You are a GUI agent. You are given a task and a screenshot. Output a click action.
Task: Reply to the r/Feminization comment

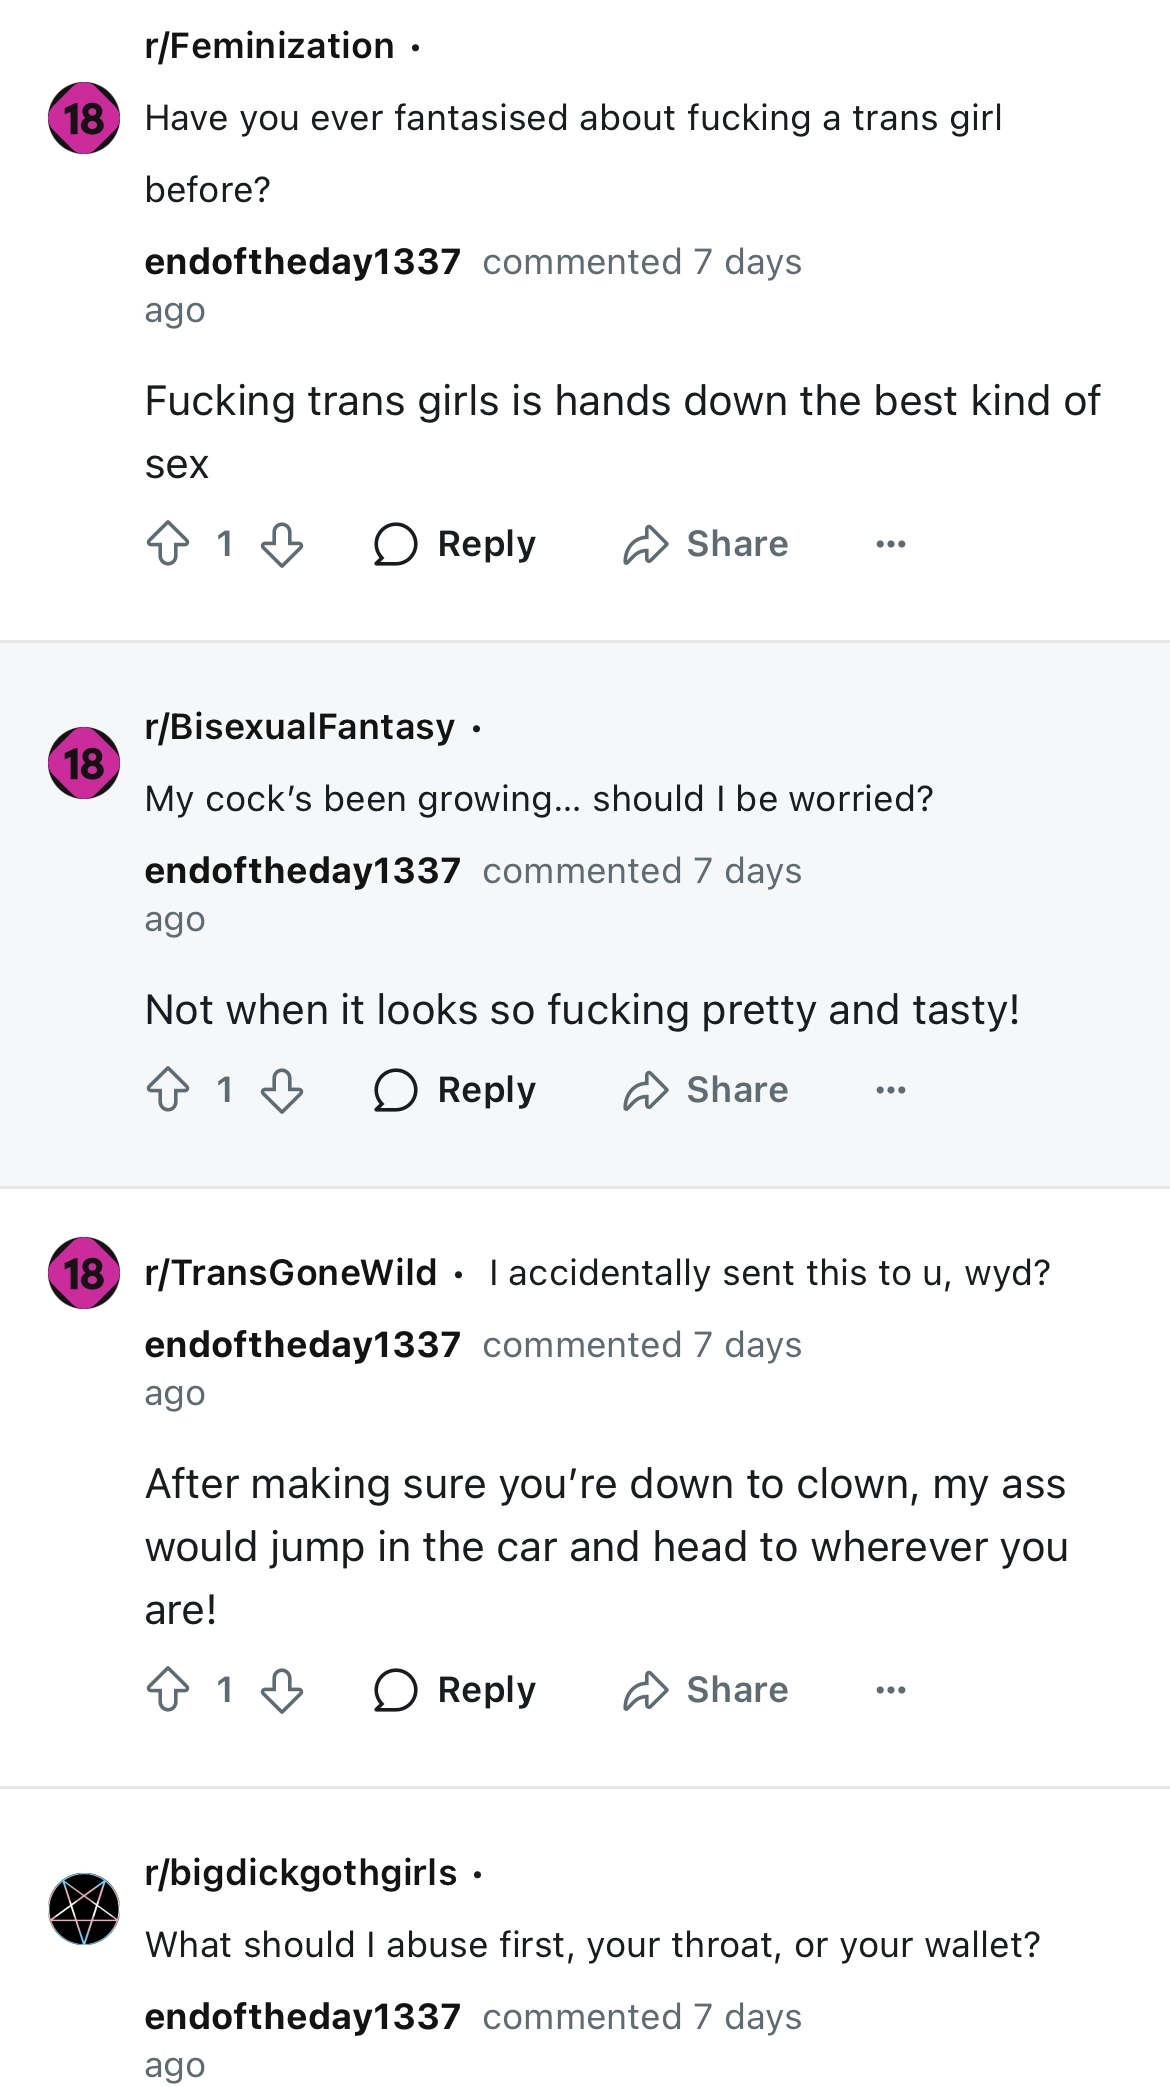(x=456, y=544)
